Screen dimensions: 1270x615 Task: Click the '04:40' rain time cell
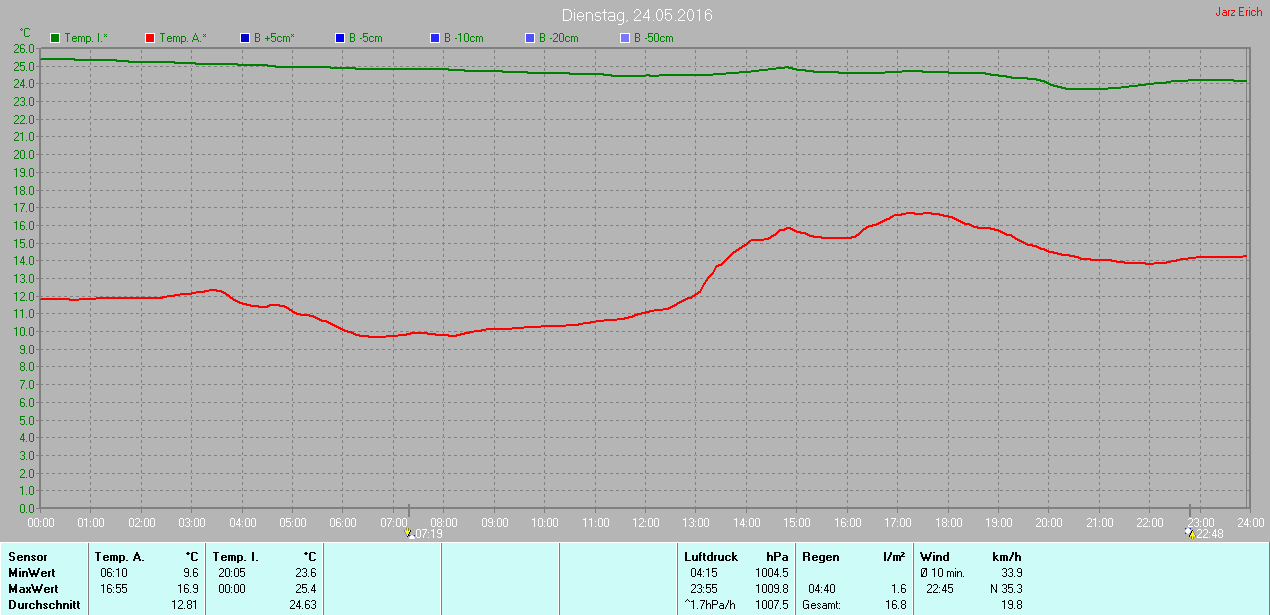tap(821, 589)
